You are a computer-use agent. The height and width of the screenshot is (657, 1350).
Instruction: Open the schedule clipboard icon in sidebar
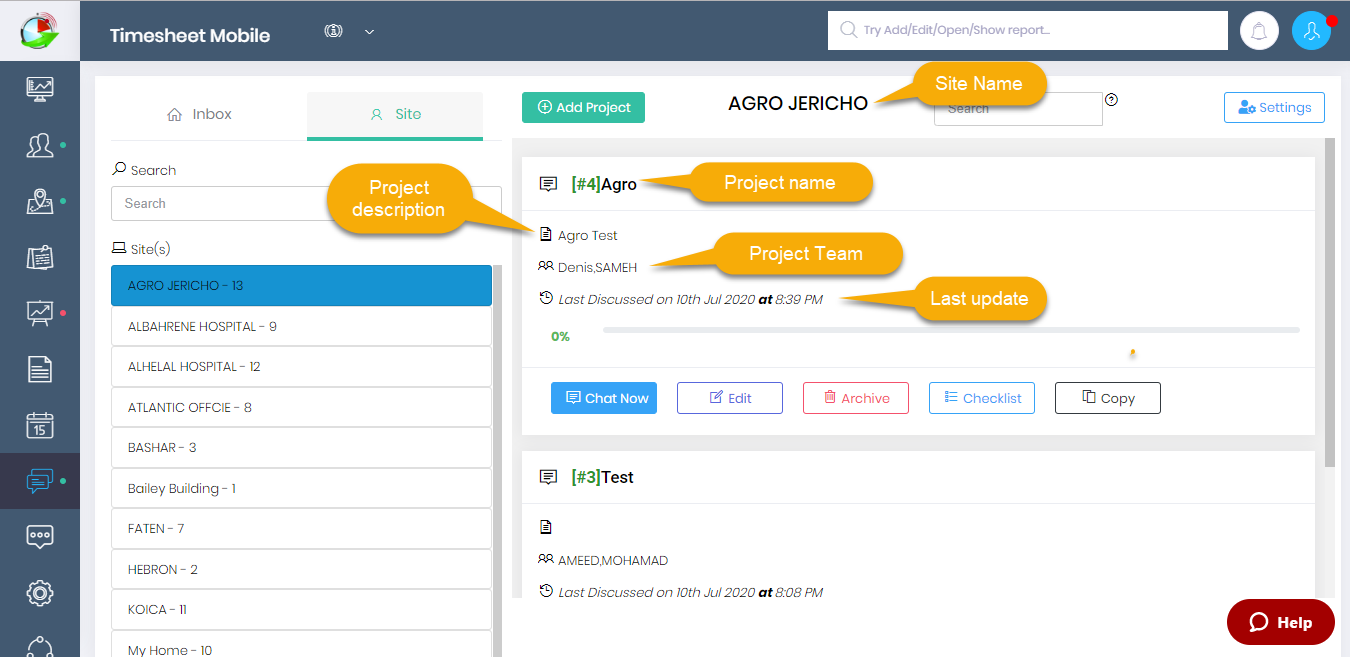point(40,258)
